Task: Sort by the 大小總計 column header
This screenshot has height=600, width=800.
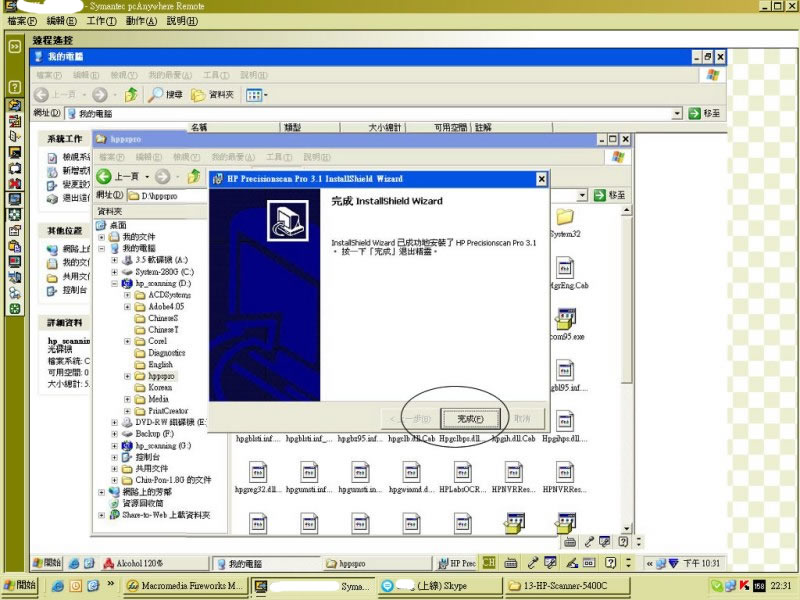Action: pos(372,127)
